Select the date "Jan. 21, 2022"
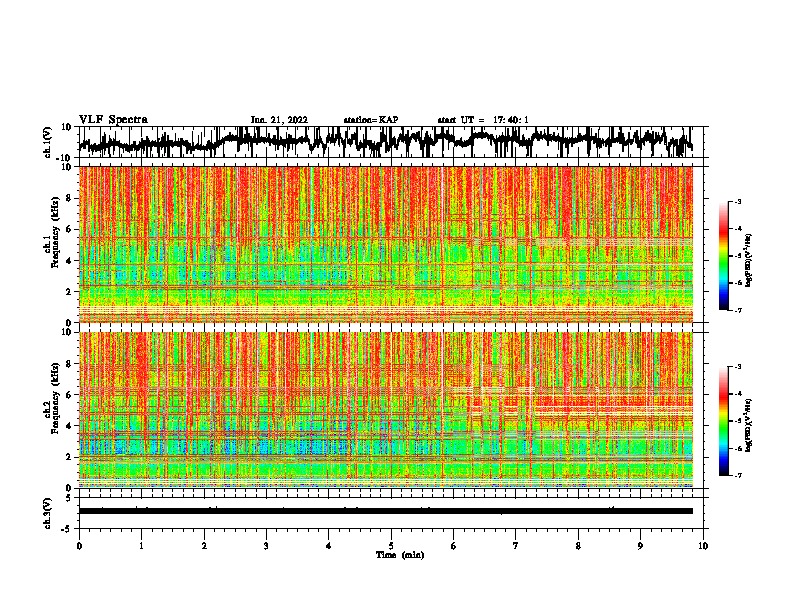 coord(279,120)
